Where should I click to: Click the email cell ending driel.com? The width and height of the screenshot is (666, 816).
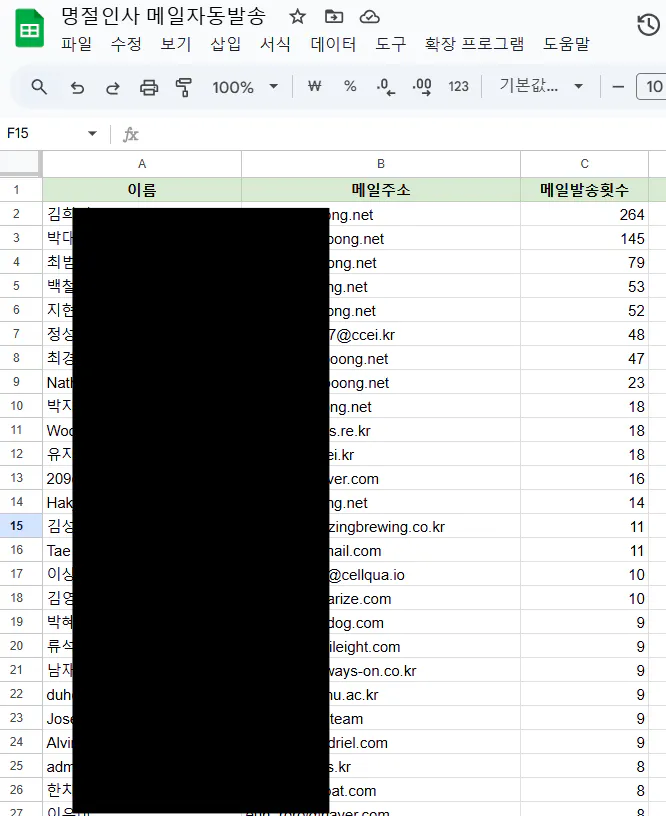click(x=381, y=742)
